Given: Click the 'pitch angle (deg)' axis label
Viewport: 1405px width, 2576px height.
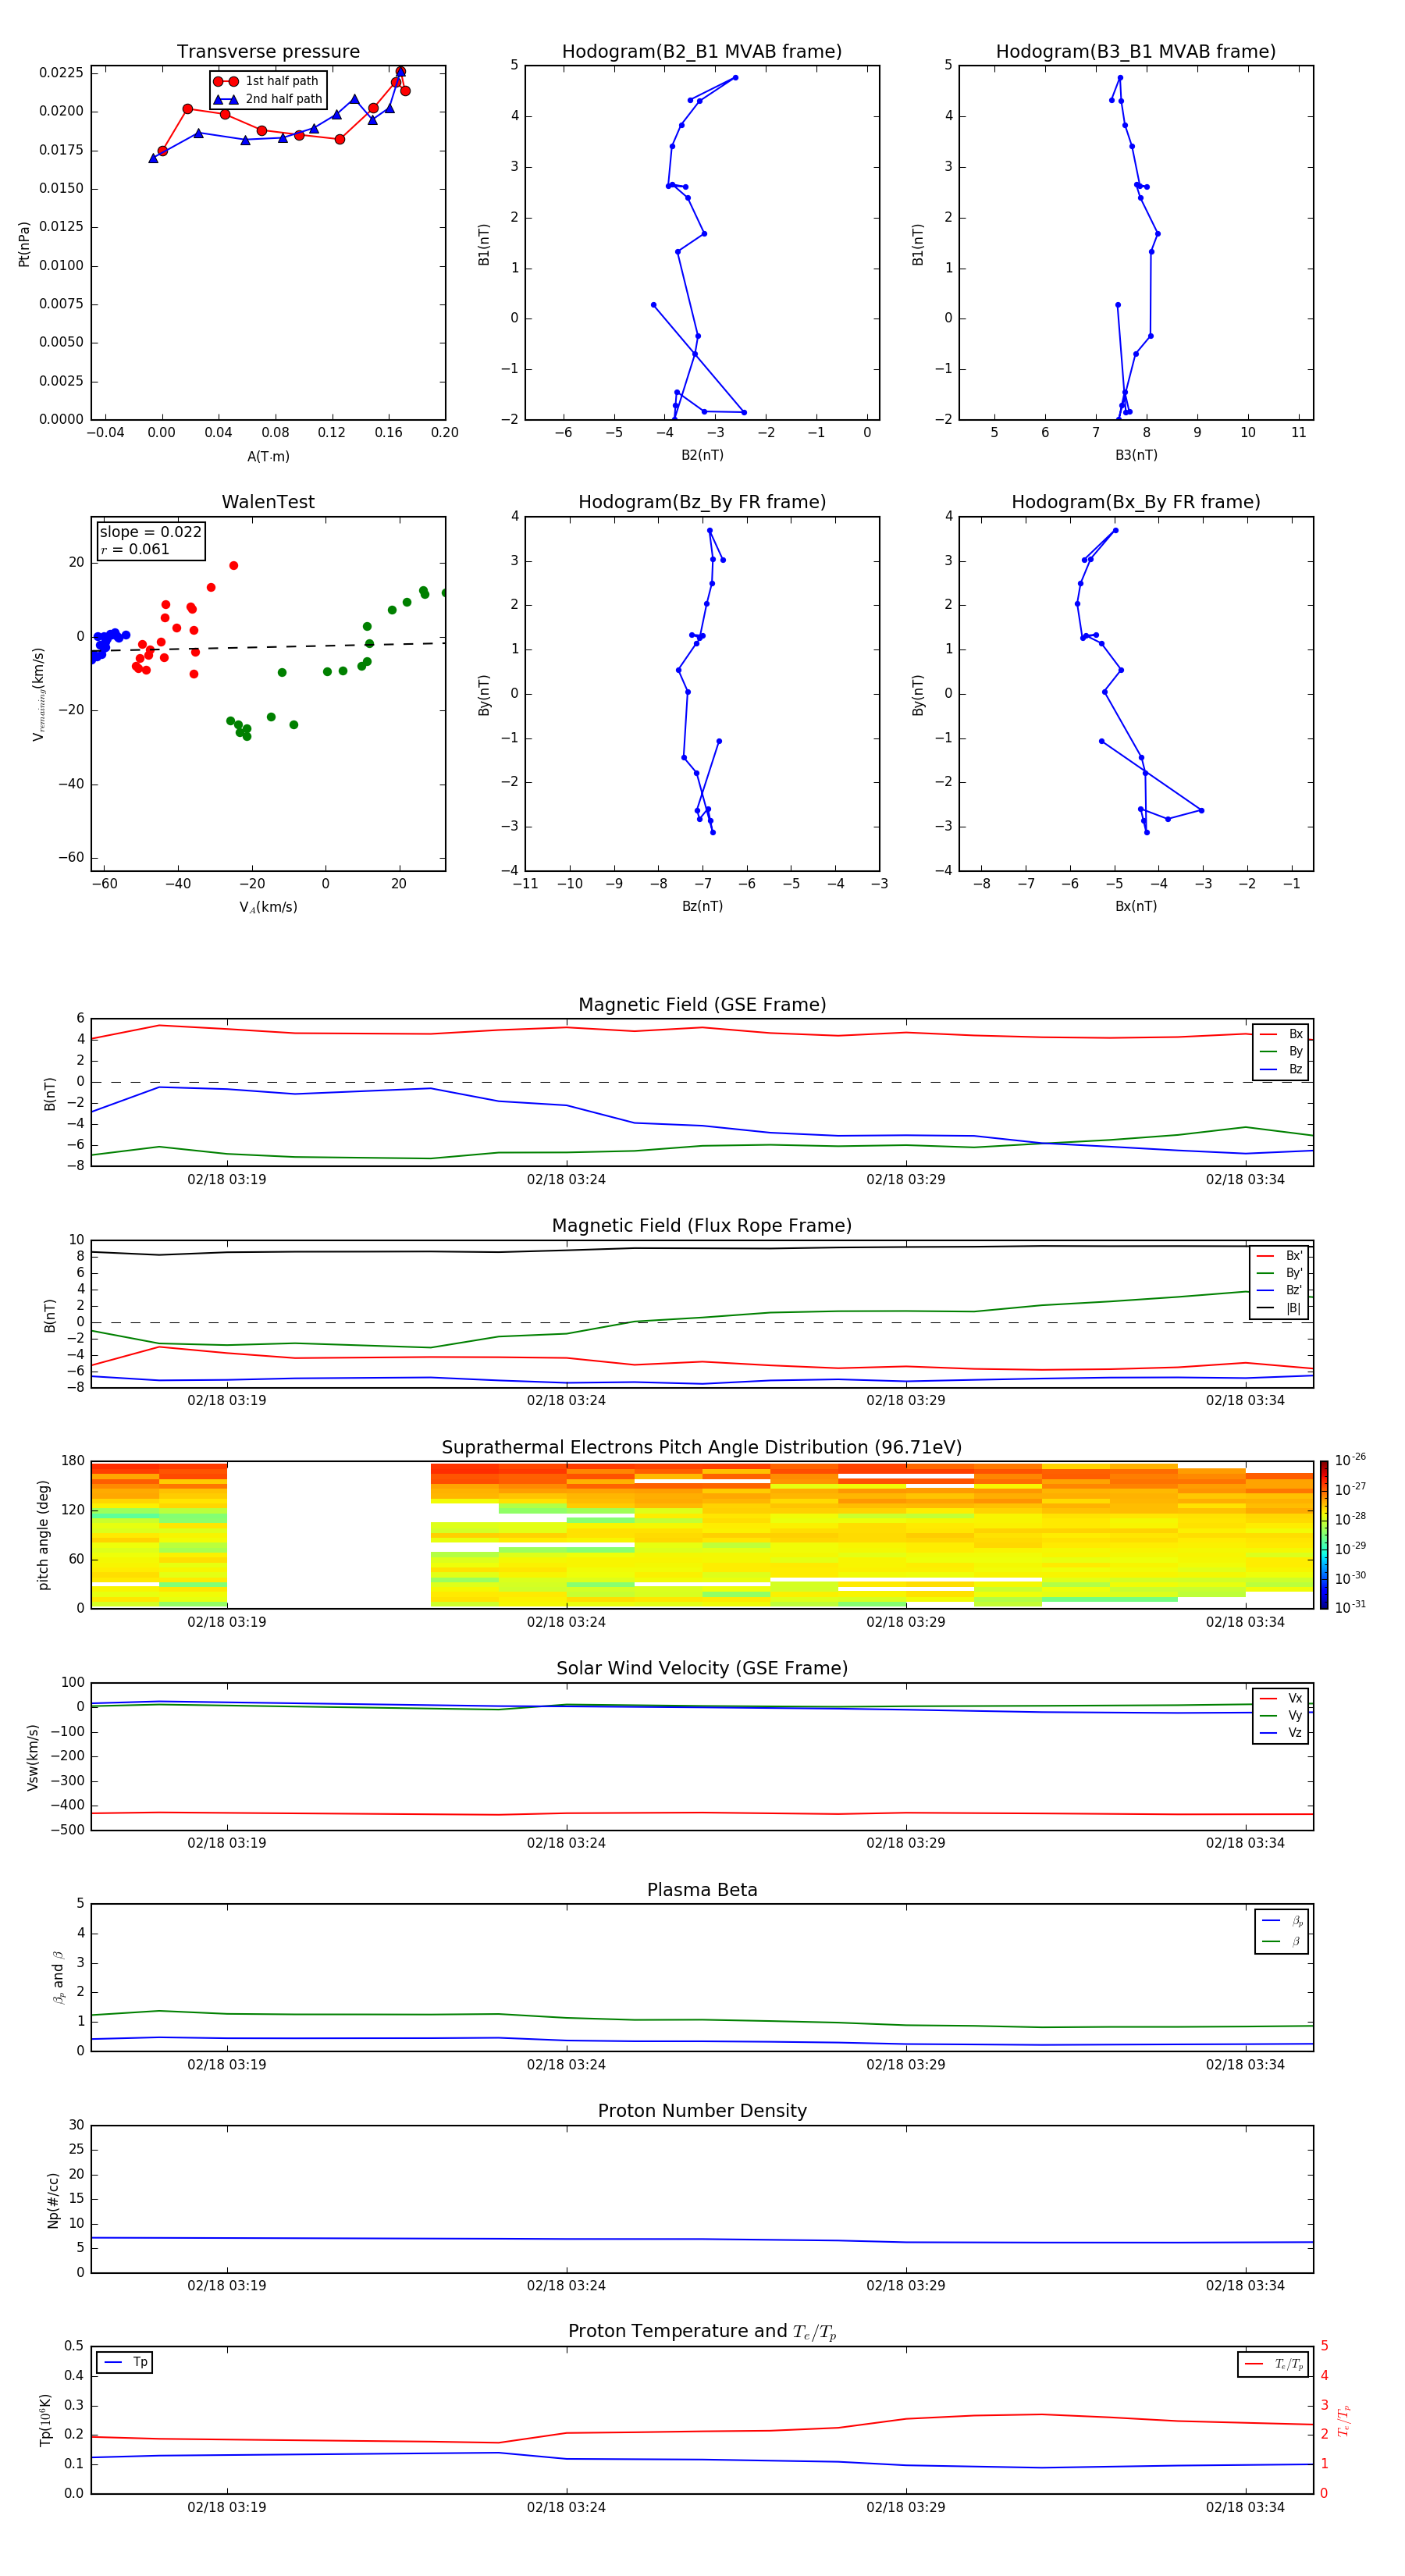Looking at the screenshot, I should (43, 1535).
